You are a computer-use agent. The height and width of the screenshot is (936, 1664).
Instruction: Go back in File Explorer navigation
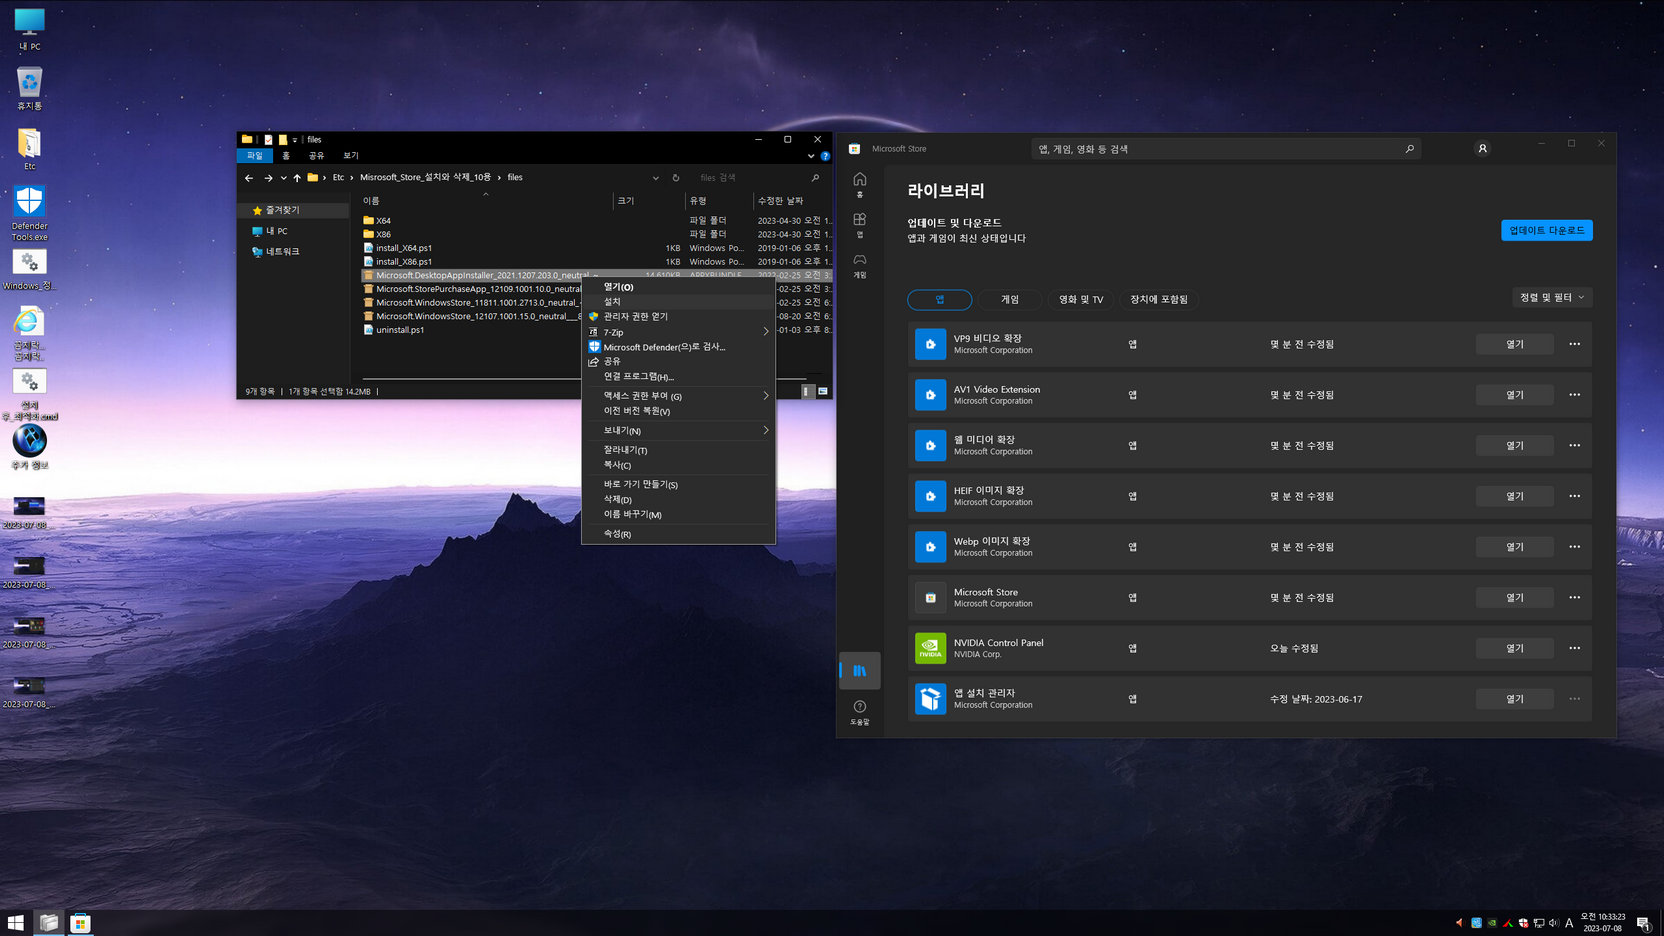(249, 178)
